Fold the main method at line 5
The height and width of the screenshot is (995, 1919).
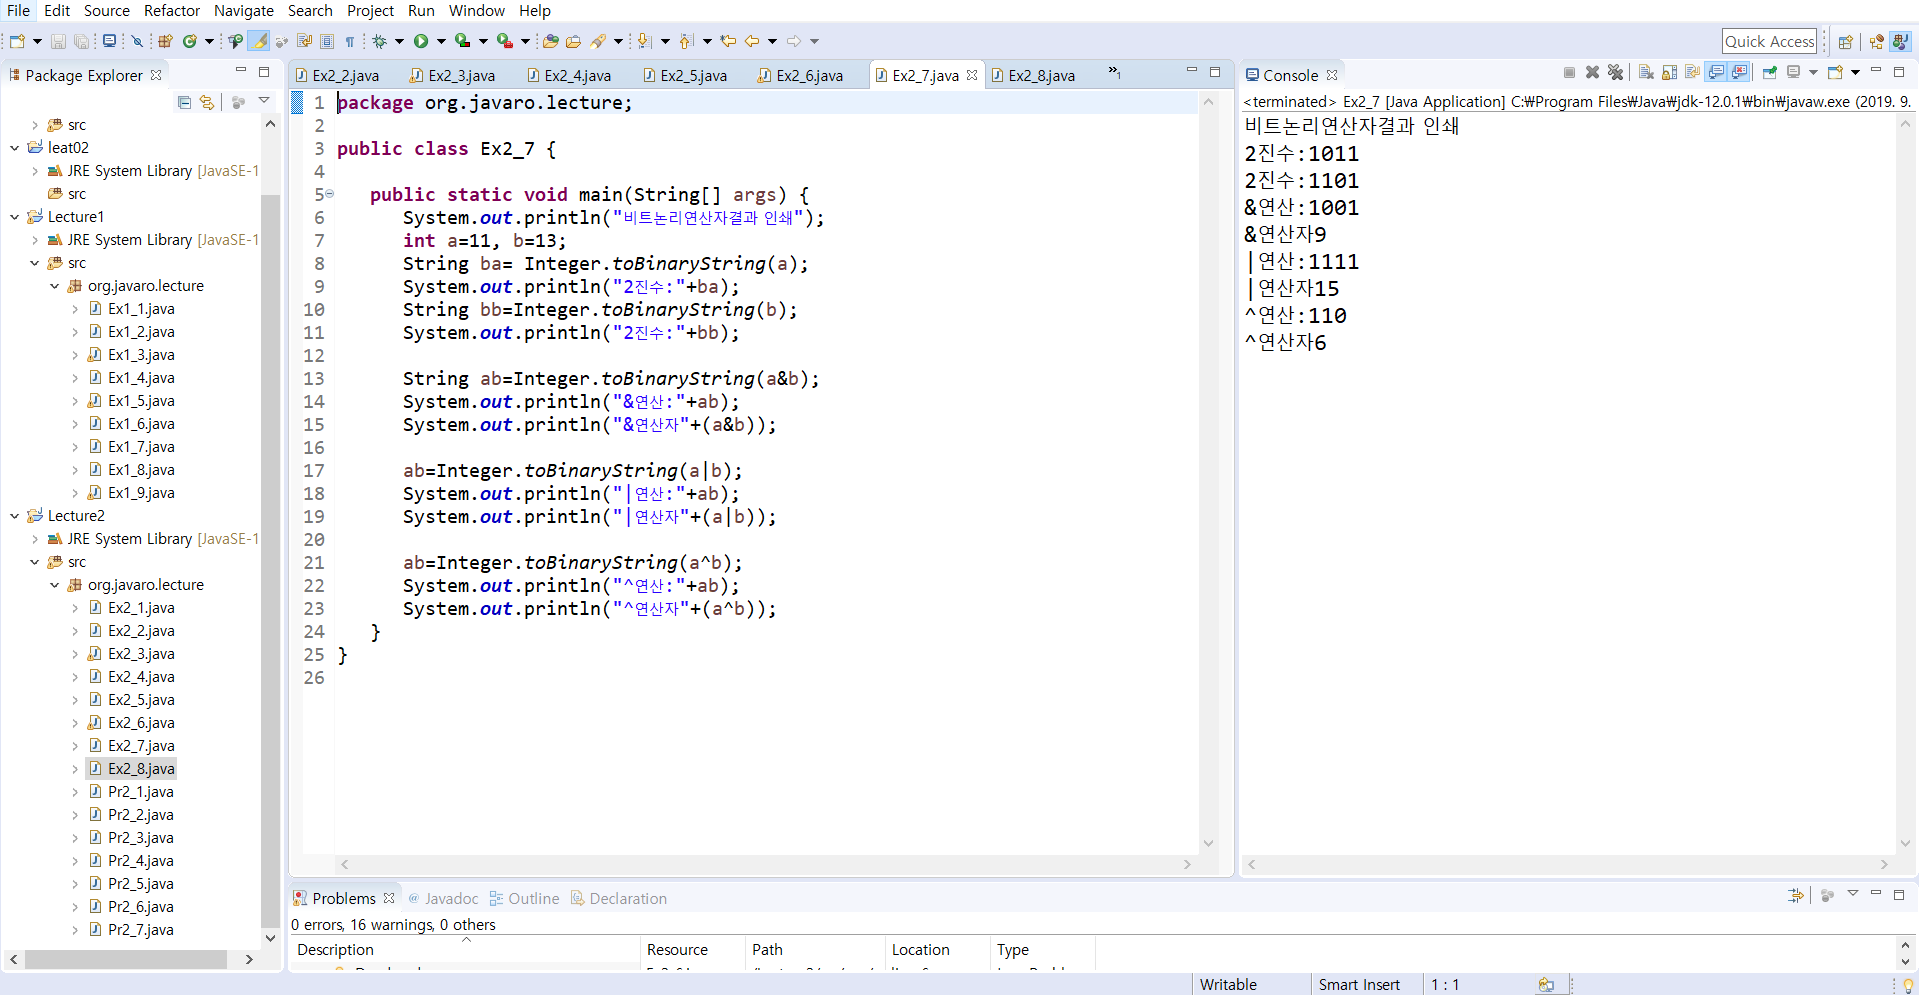point(330,194)
